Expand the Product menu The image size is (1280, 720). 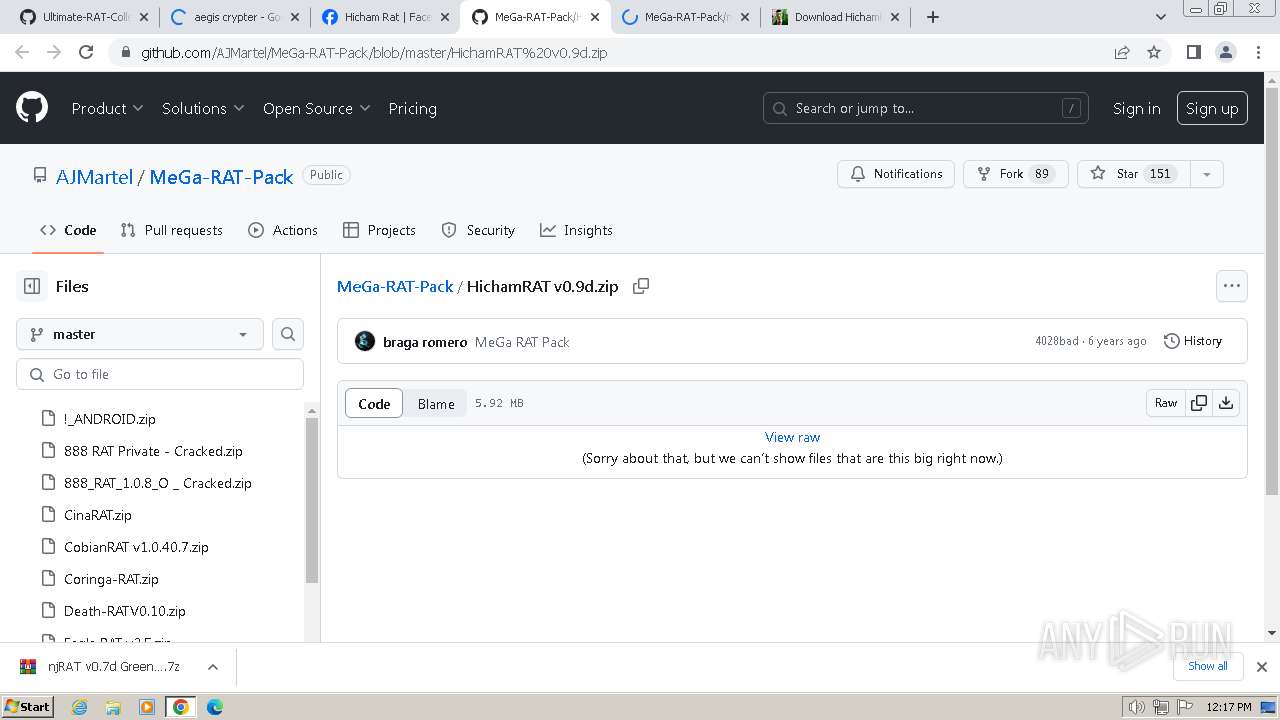[107, 108]
